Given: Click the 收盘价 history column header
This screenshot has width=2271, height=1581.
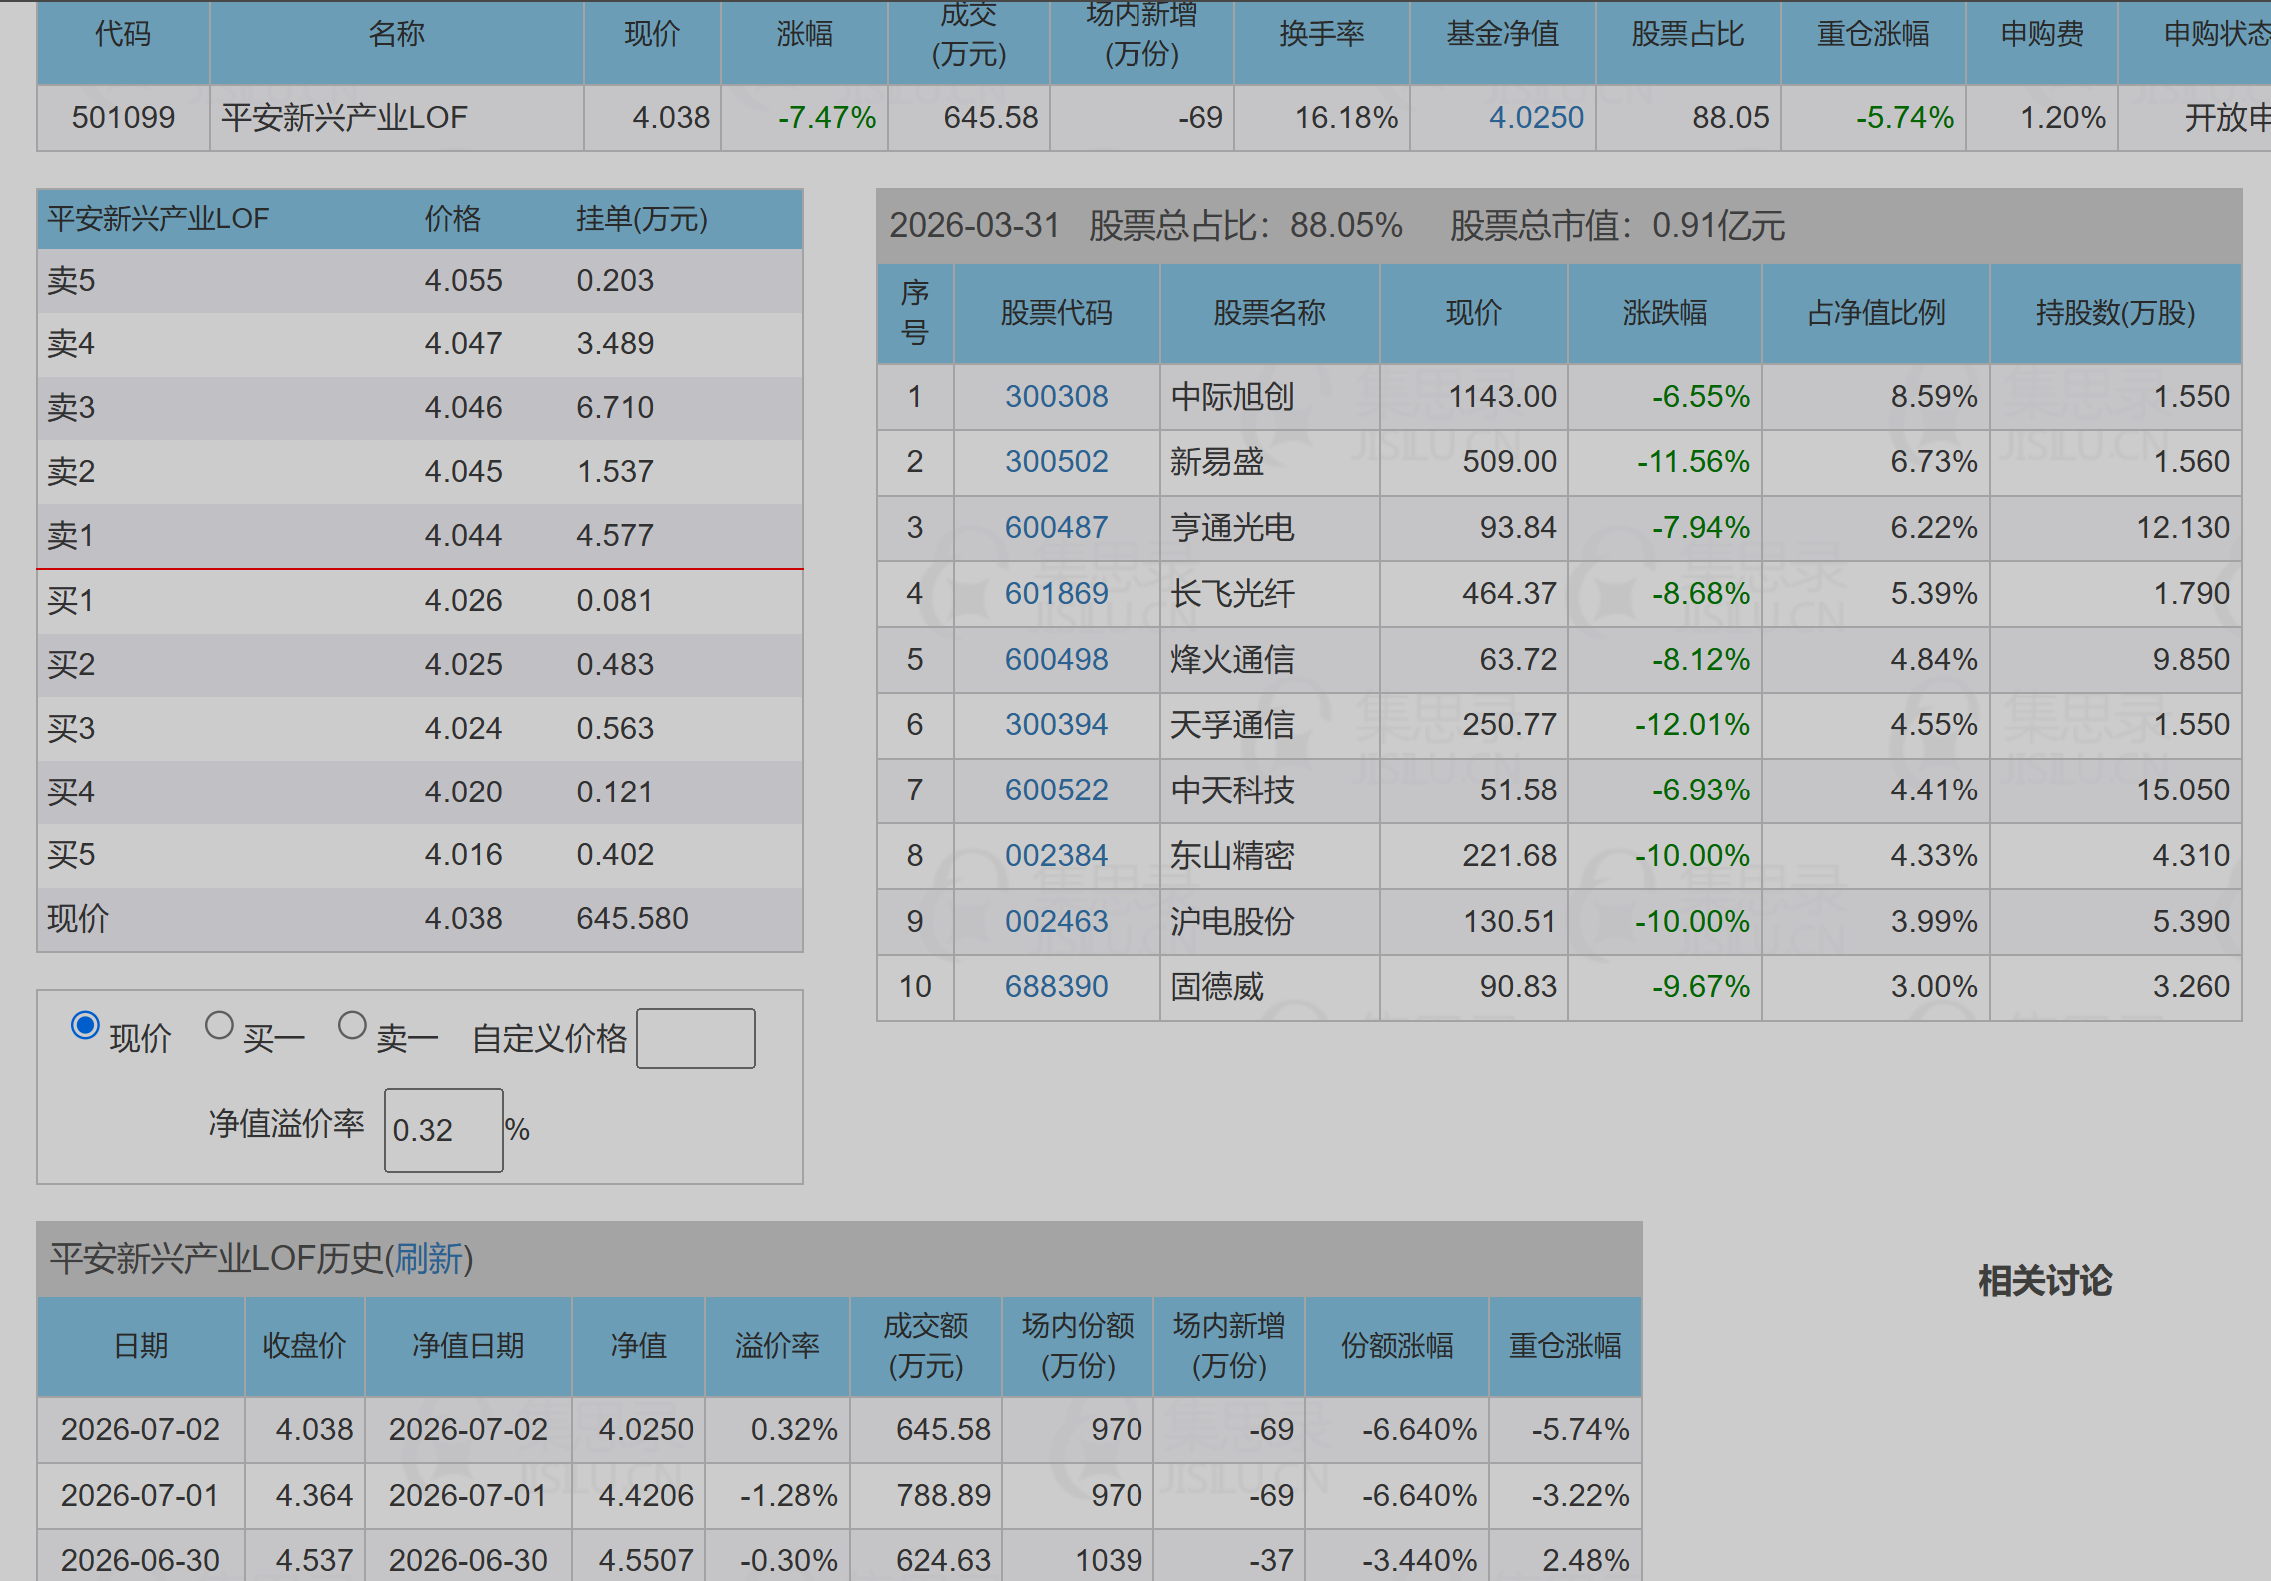Looking at the screenshot, I should click(x=304, y=1346).
